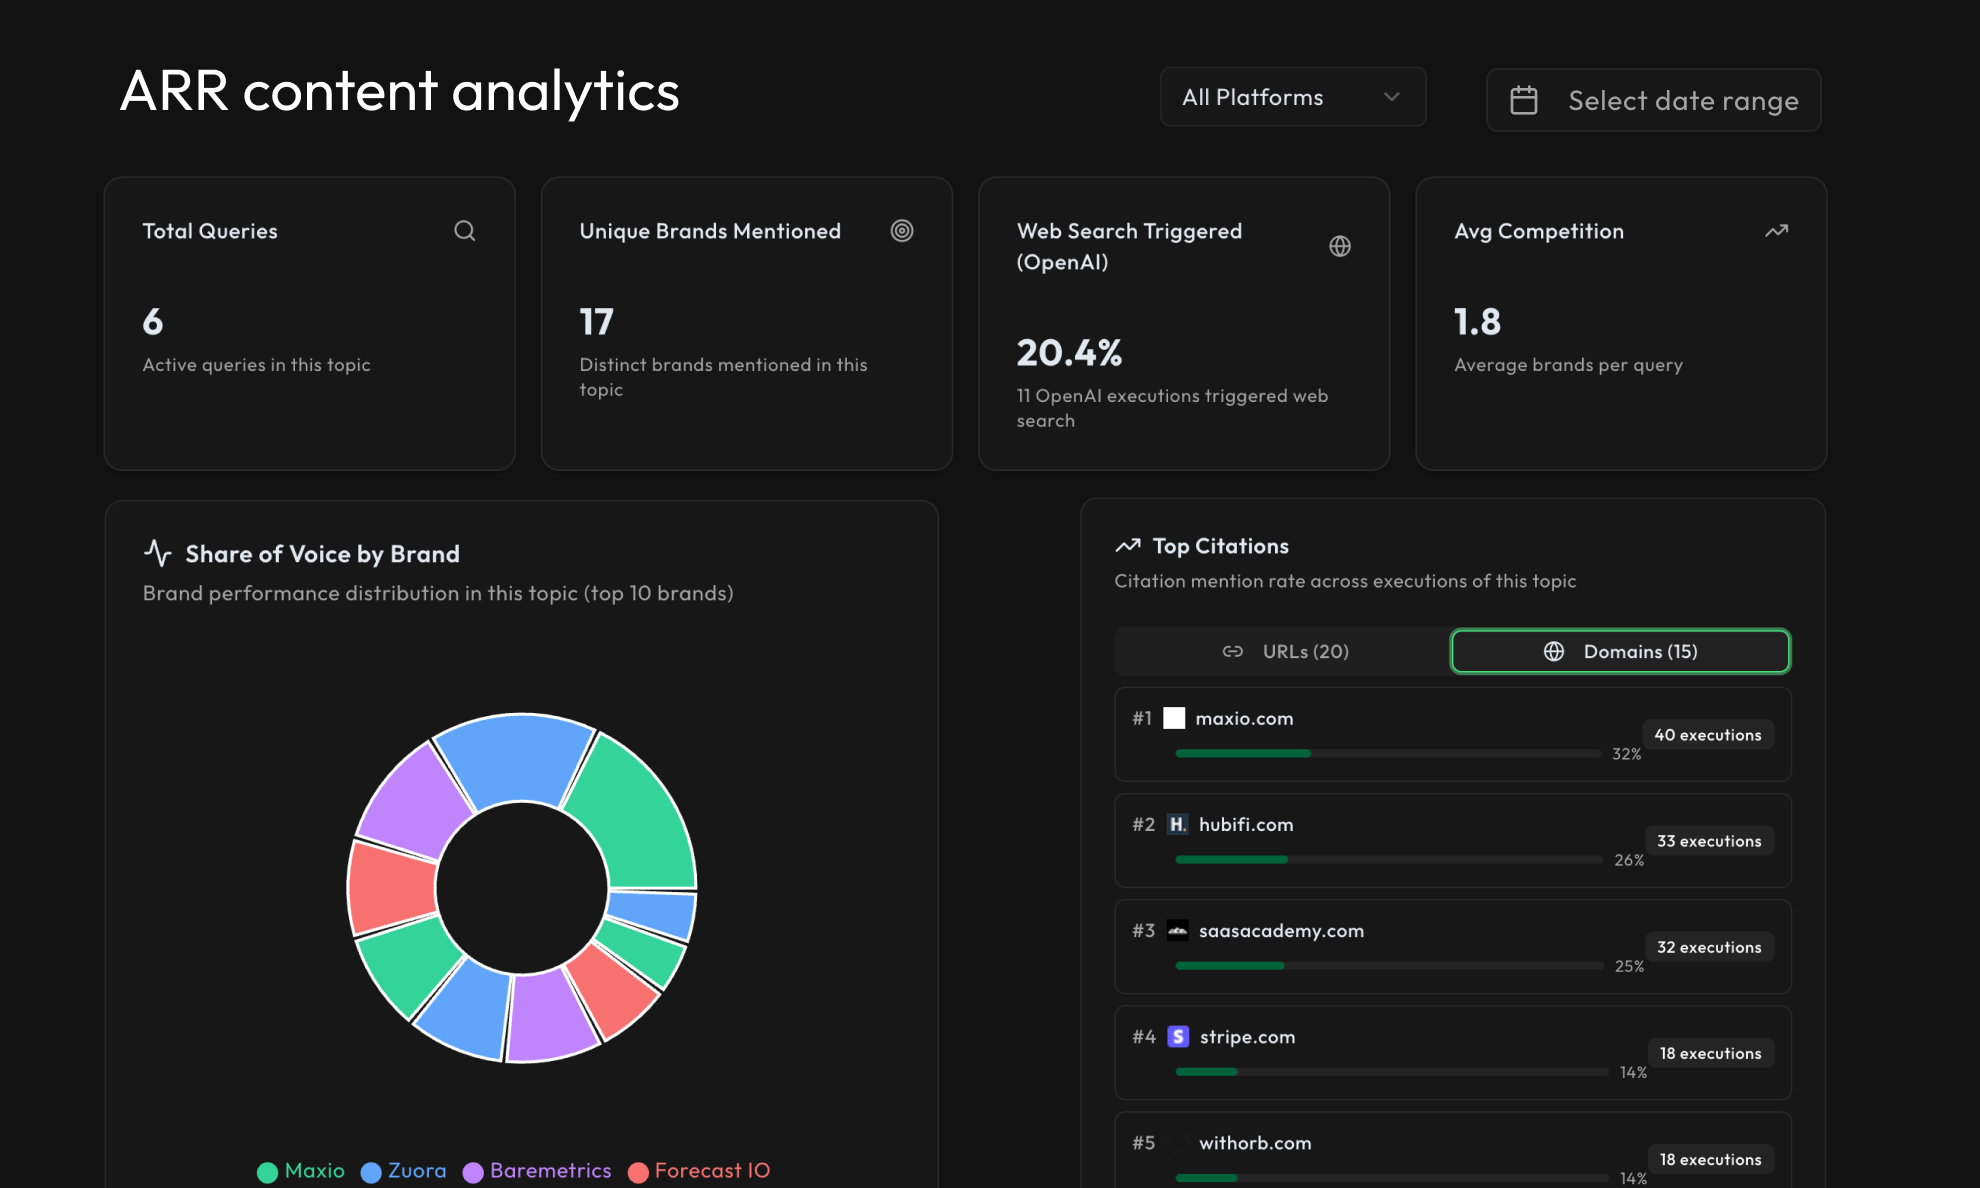The height and width of the screenshot is (1188, 1980).
Task: Toggle the Maxio legend entry
Action: point(301,1171)
